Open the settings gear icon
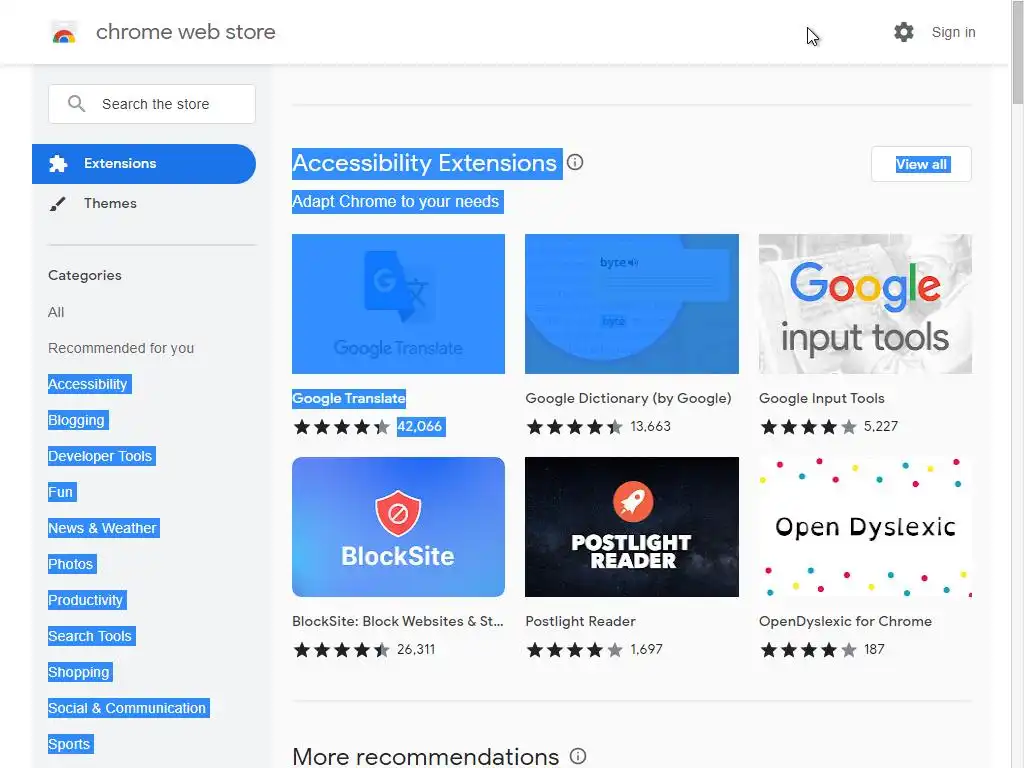This screenshot has height=768, width=1024. [904, 32]
